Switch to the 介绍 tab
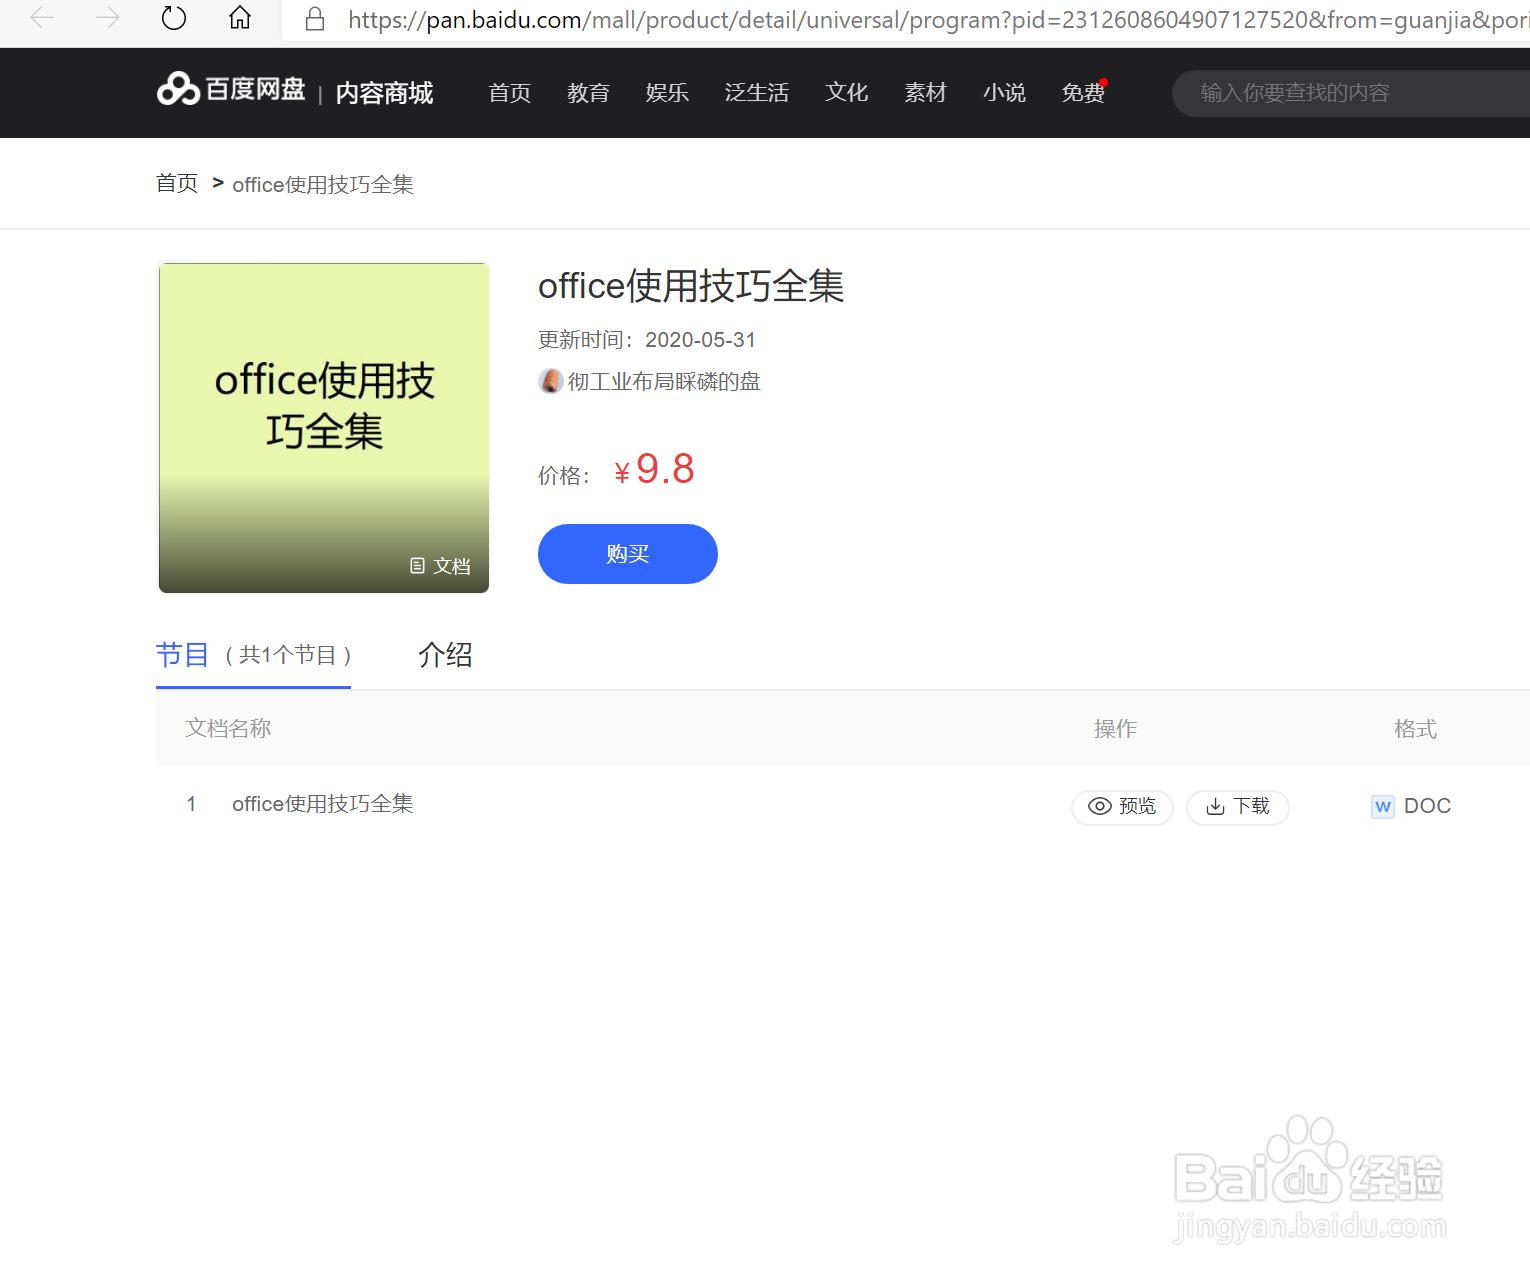 445,655
